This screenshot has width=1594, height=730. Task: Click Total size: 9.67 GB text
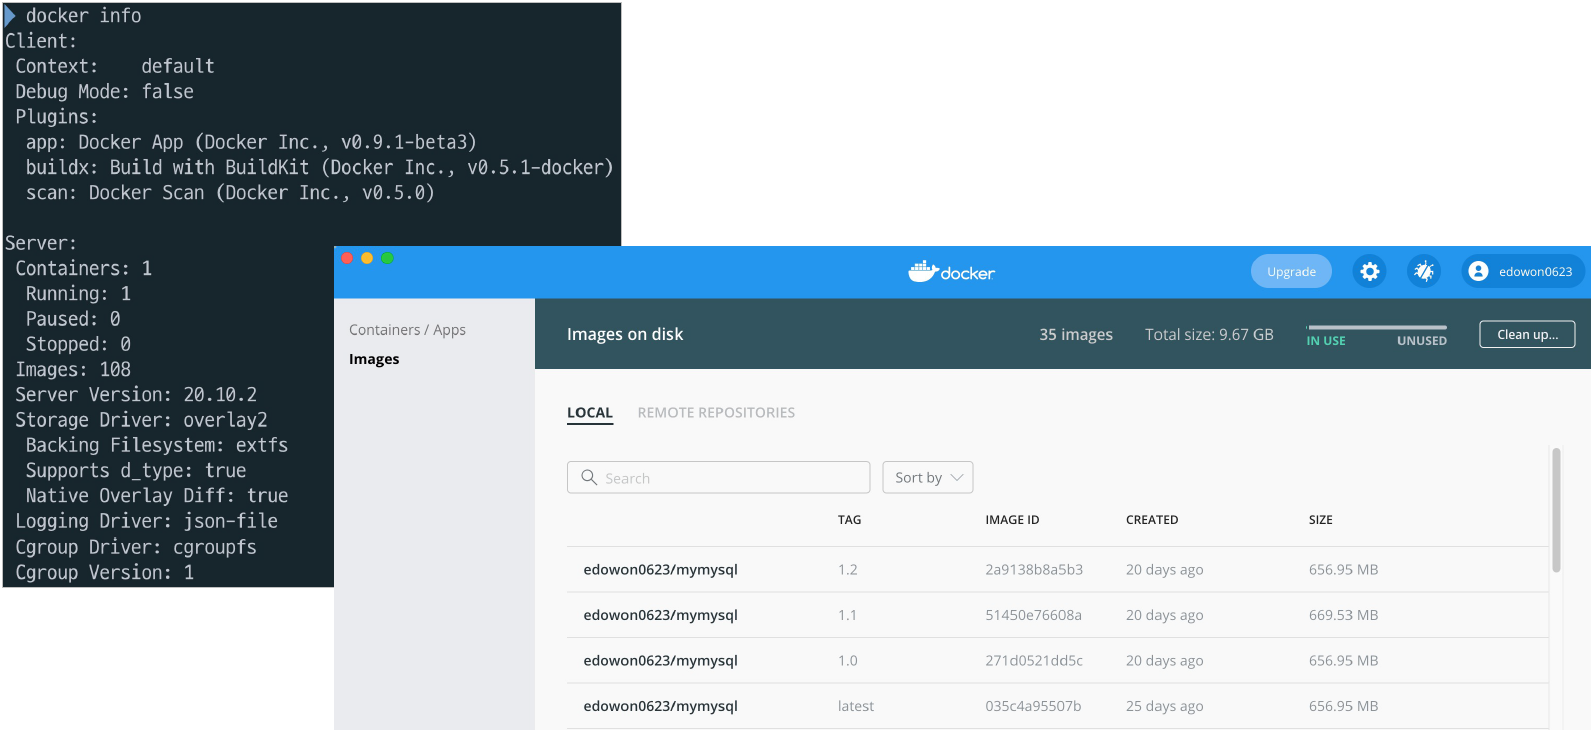pos(1209,335)
